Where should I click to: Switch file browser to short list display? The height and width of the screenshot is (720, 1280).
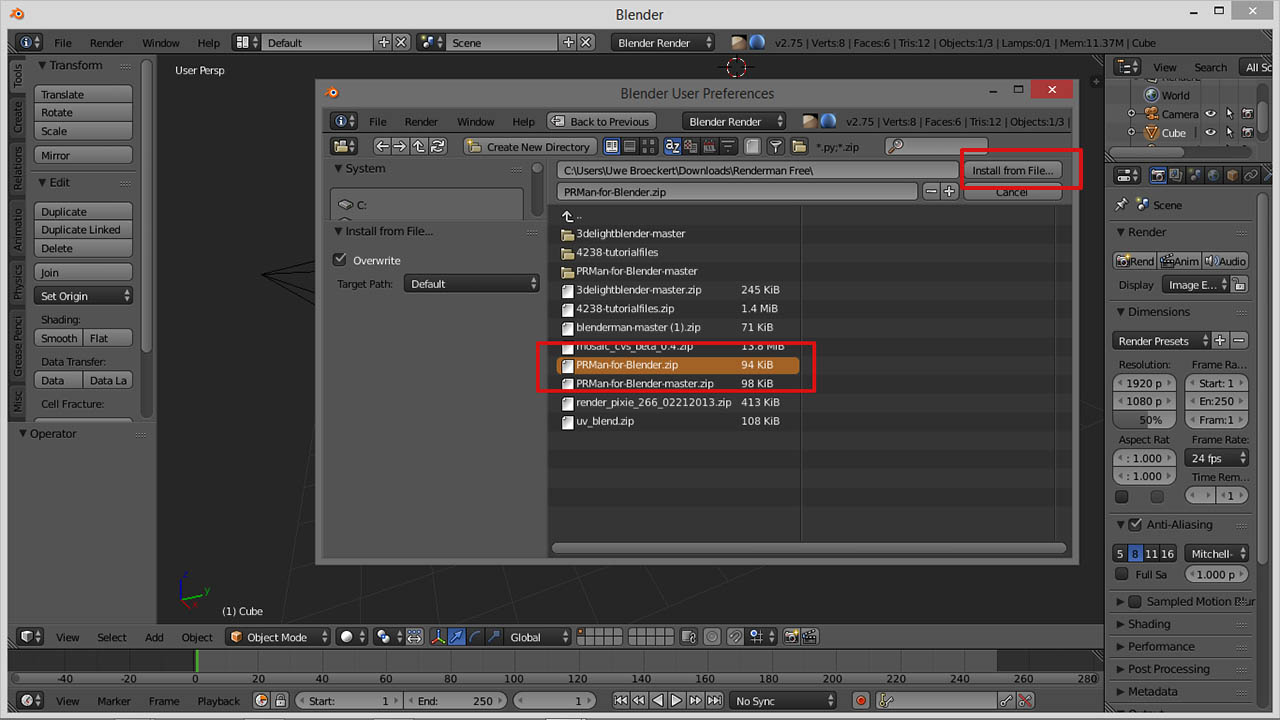(x=610, y=146)
